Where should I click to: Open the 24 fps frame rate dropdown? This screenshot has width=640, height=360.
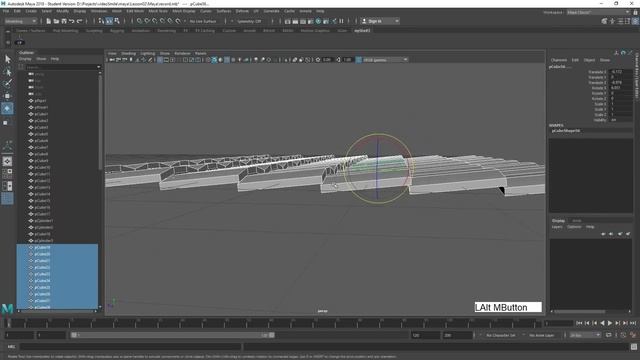click(585, 335)
